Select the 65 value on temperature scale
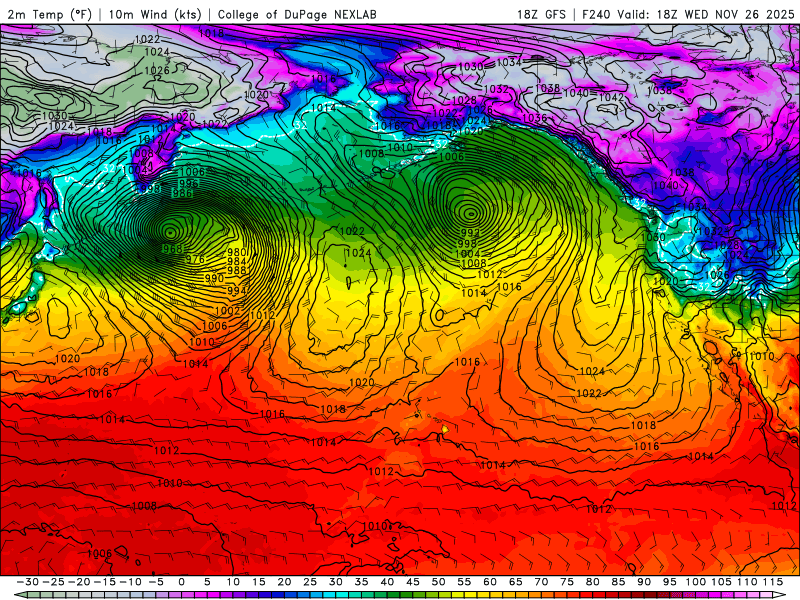This screenshot has height=600, width=800. (x=515, y=582)
